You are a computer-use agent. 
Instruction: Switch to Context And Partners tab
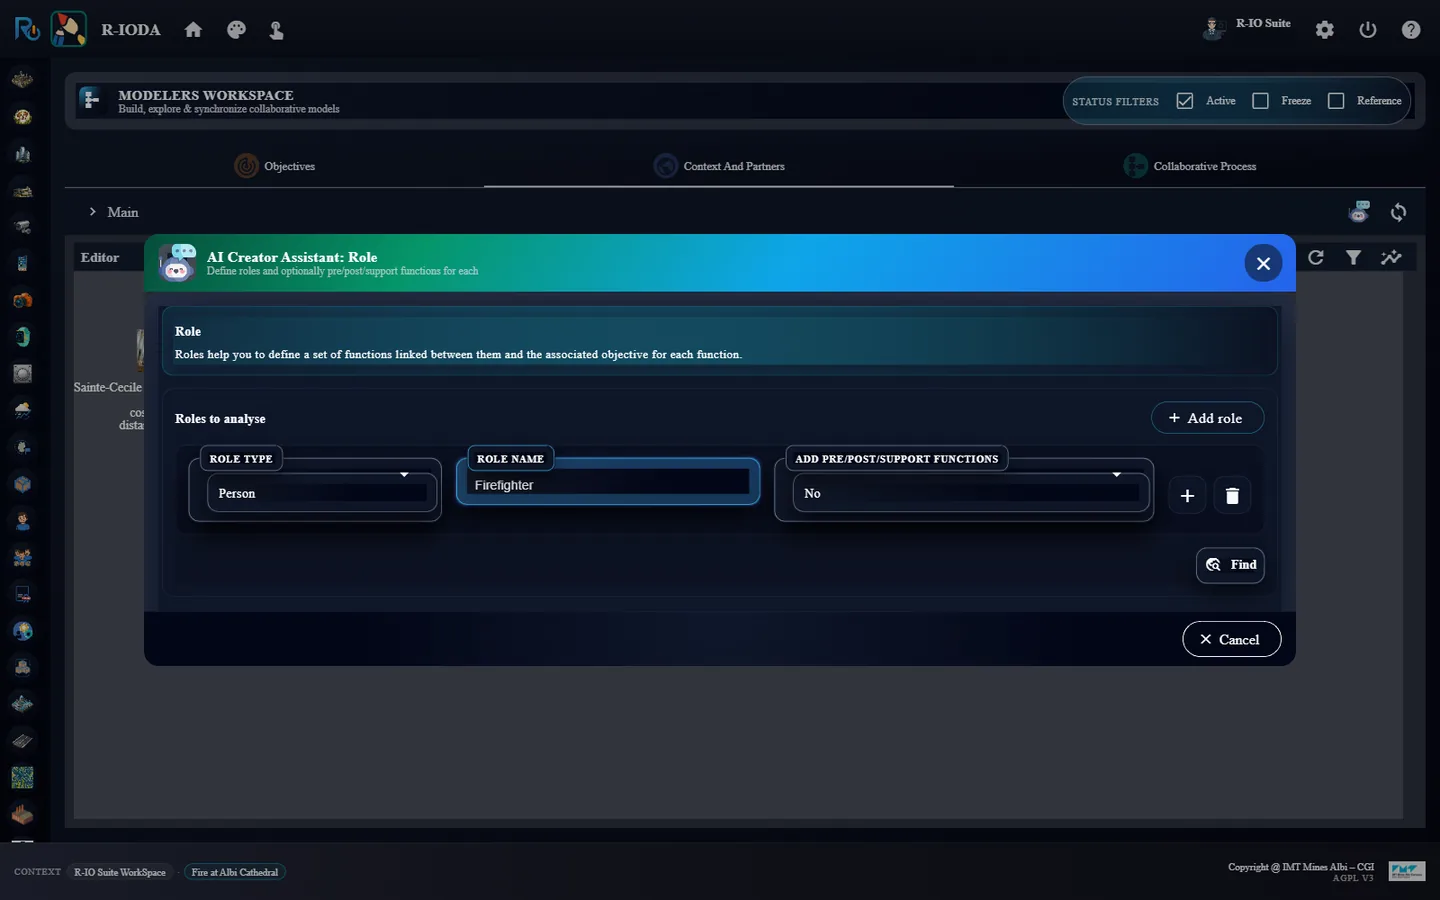719,166
